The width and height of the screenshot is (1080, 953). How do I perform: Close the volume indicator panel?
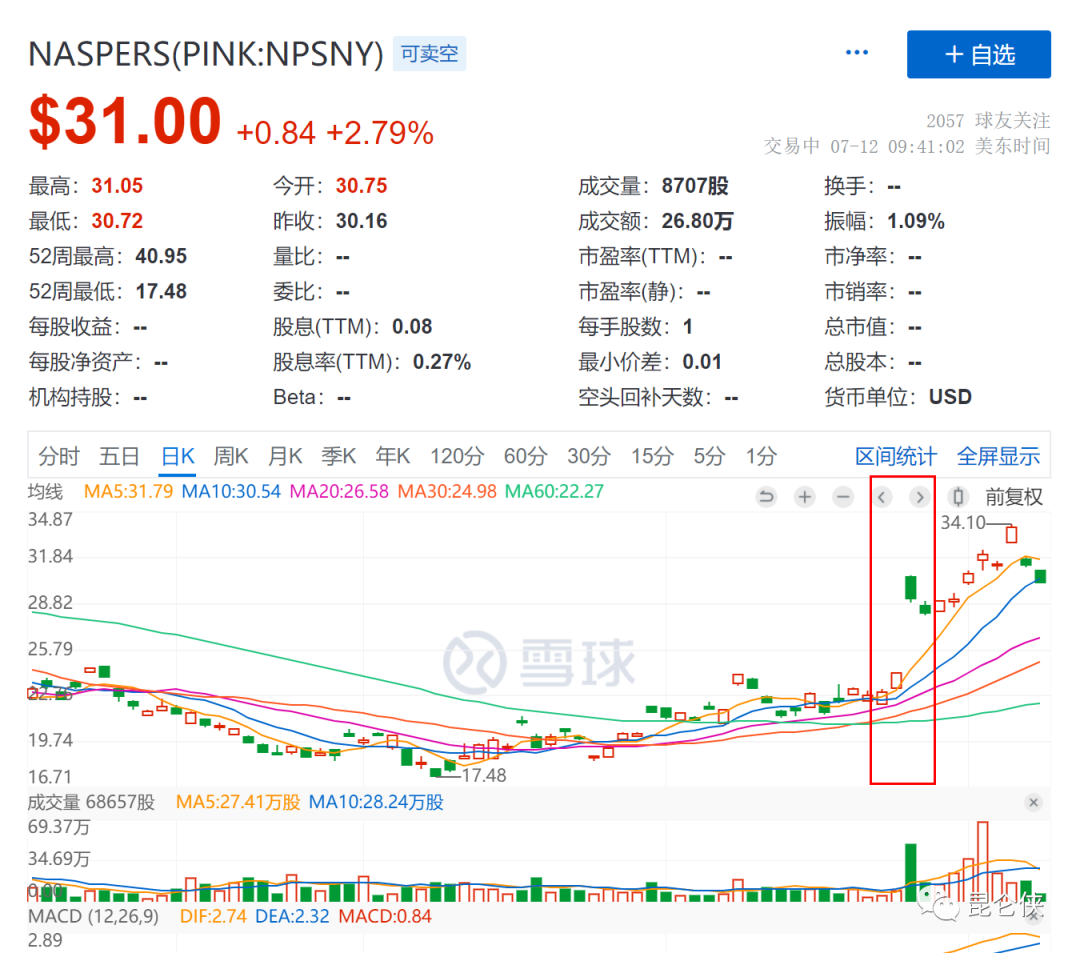1033,802
